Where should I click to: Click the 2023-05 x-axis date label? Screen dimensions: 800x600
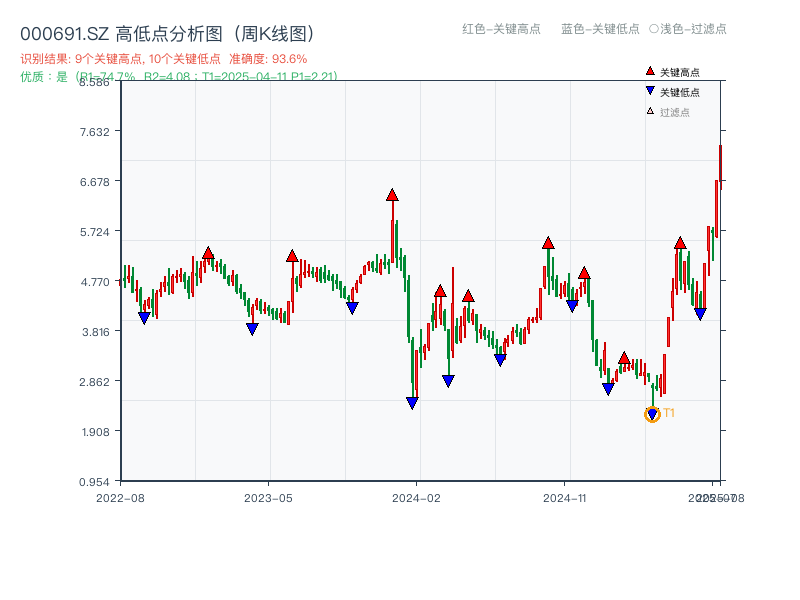(268, 498)
